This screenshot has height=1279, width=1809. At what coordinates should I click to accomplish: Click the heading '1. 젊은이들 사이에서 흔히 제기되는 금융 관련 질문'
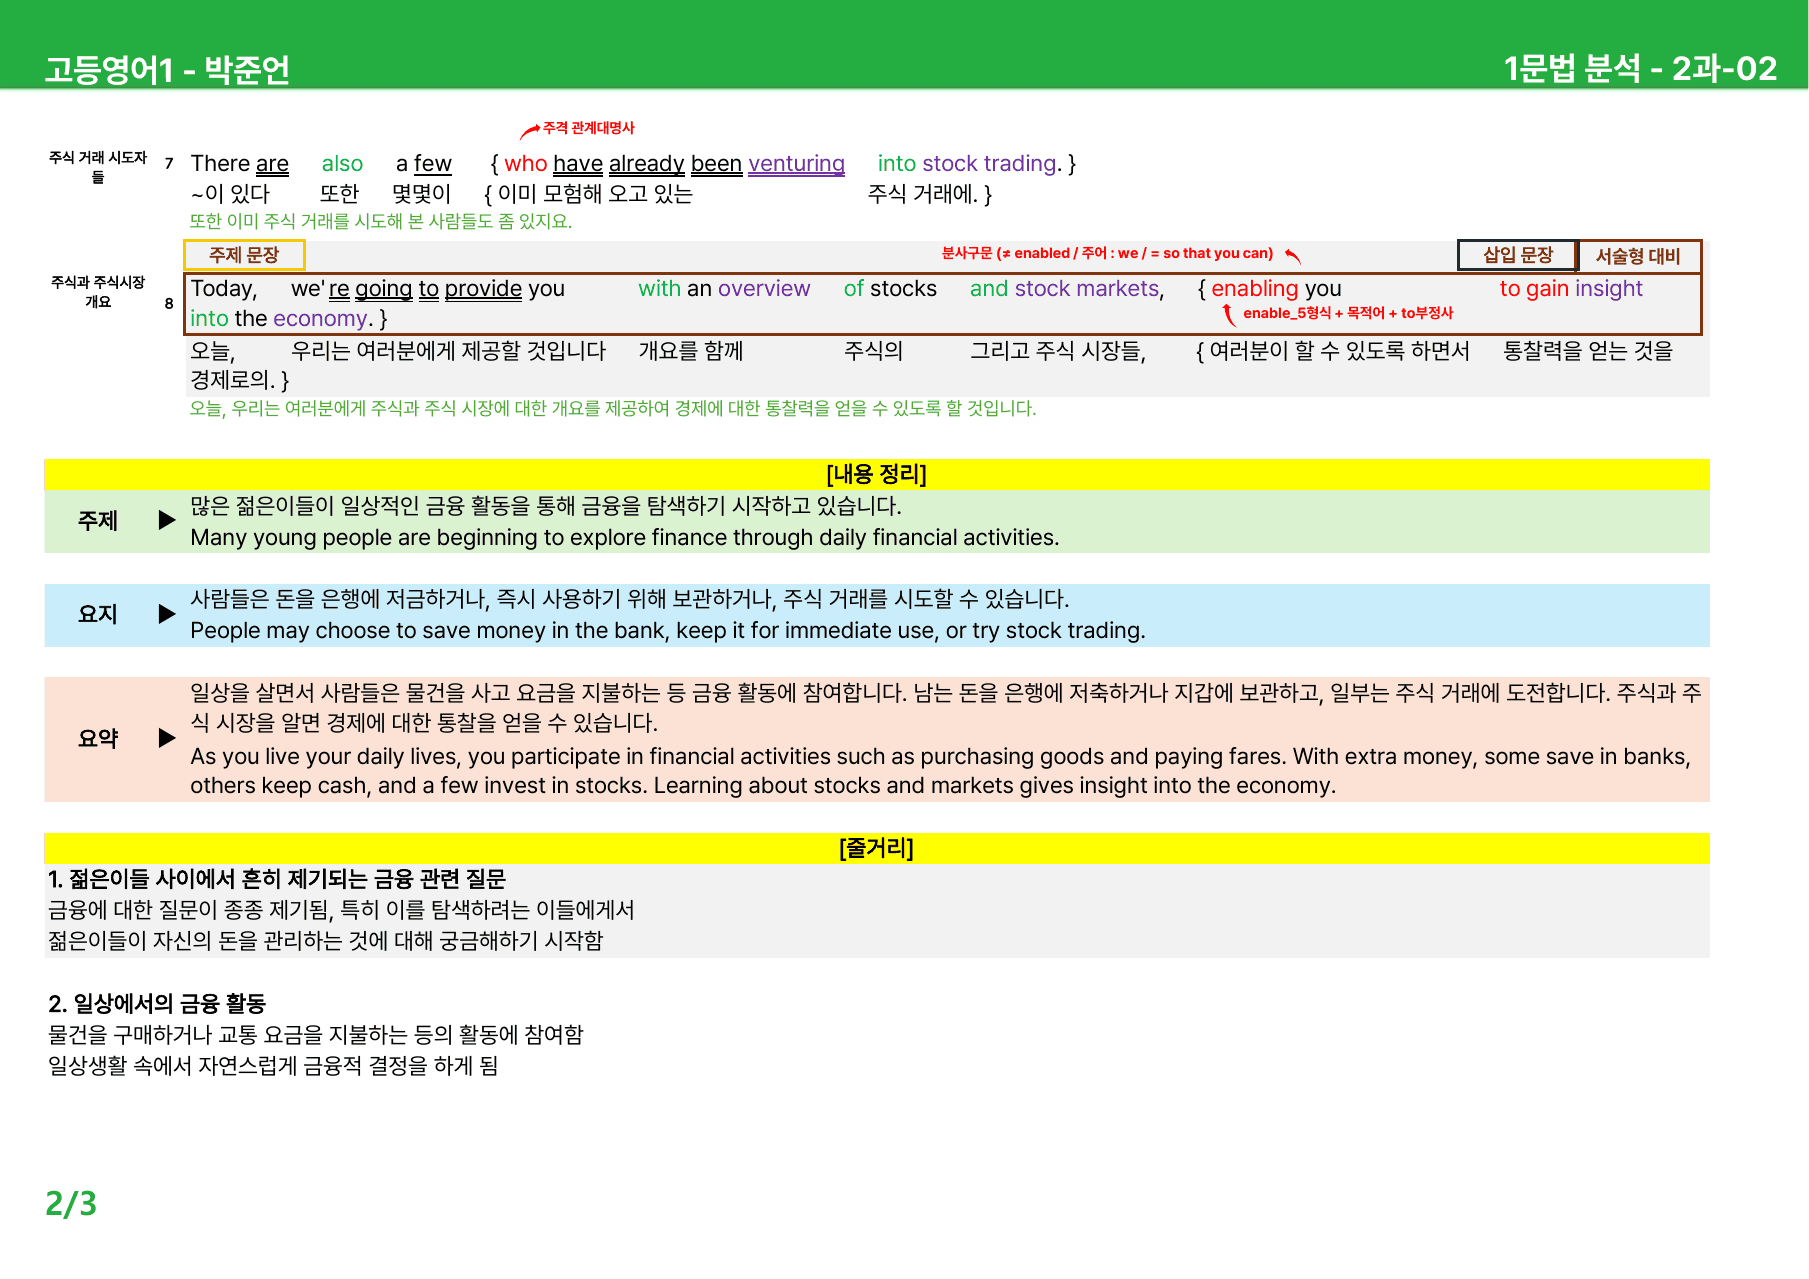click(x=277, y=879)
